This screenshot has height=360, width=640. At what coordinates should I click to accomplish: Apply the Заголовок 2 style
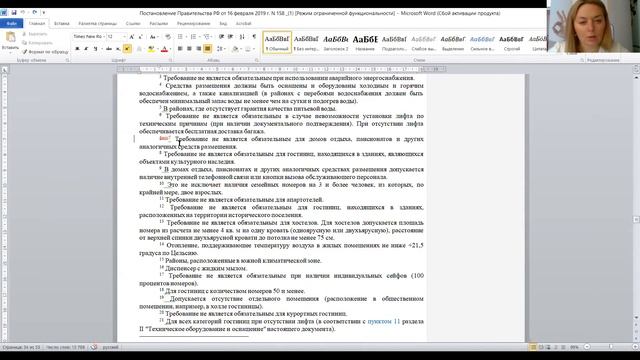(x=336, y=42)
